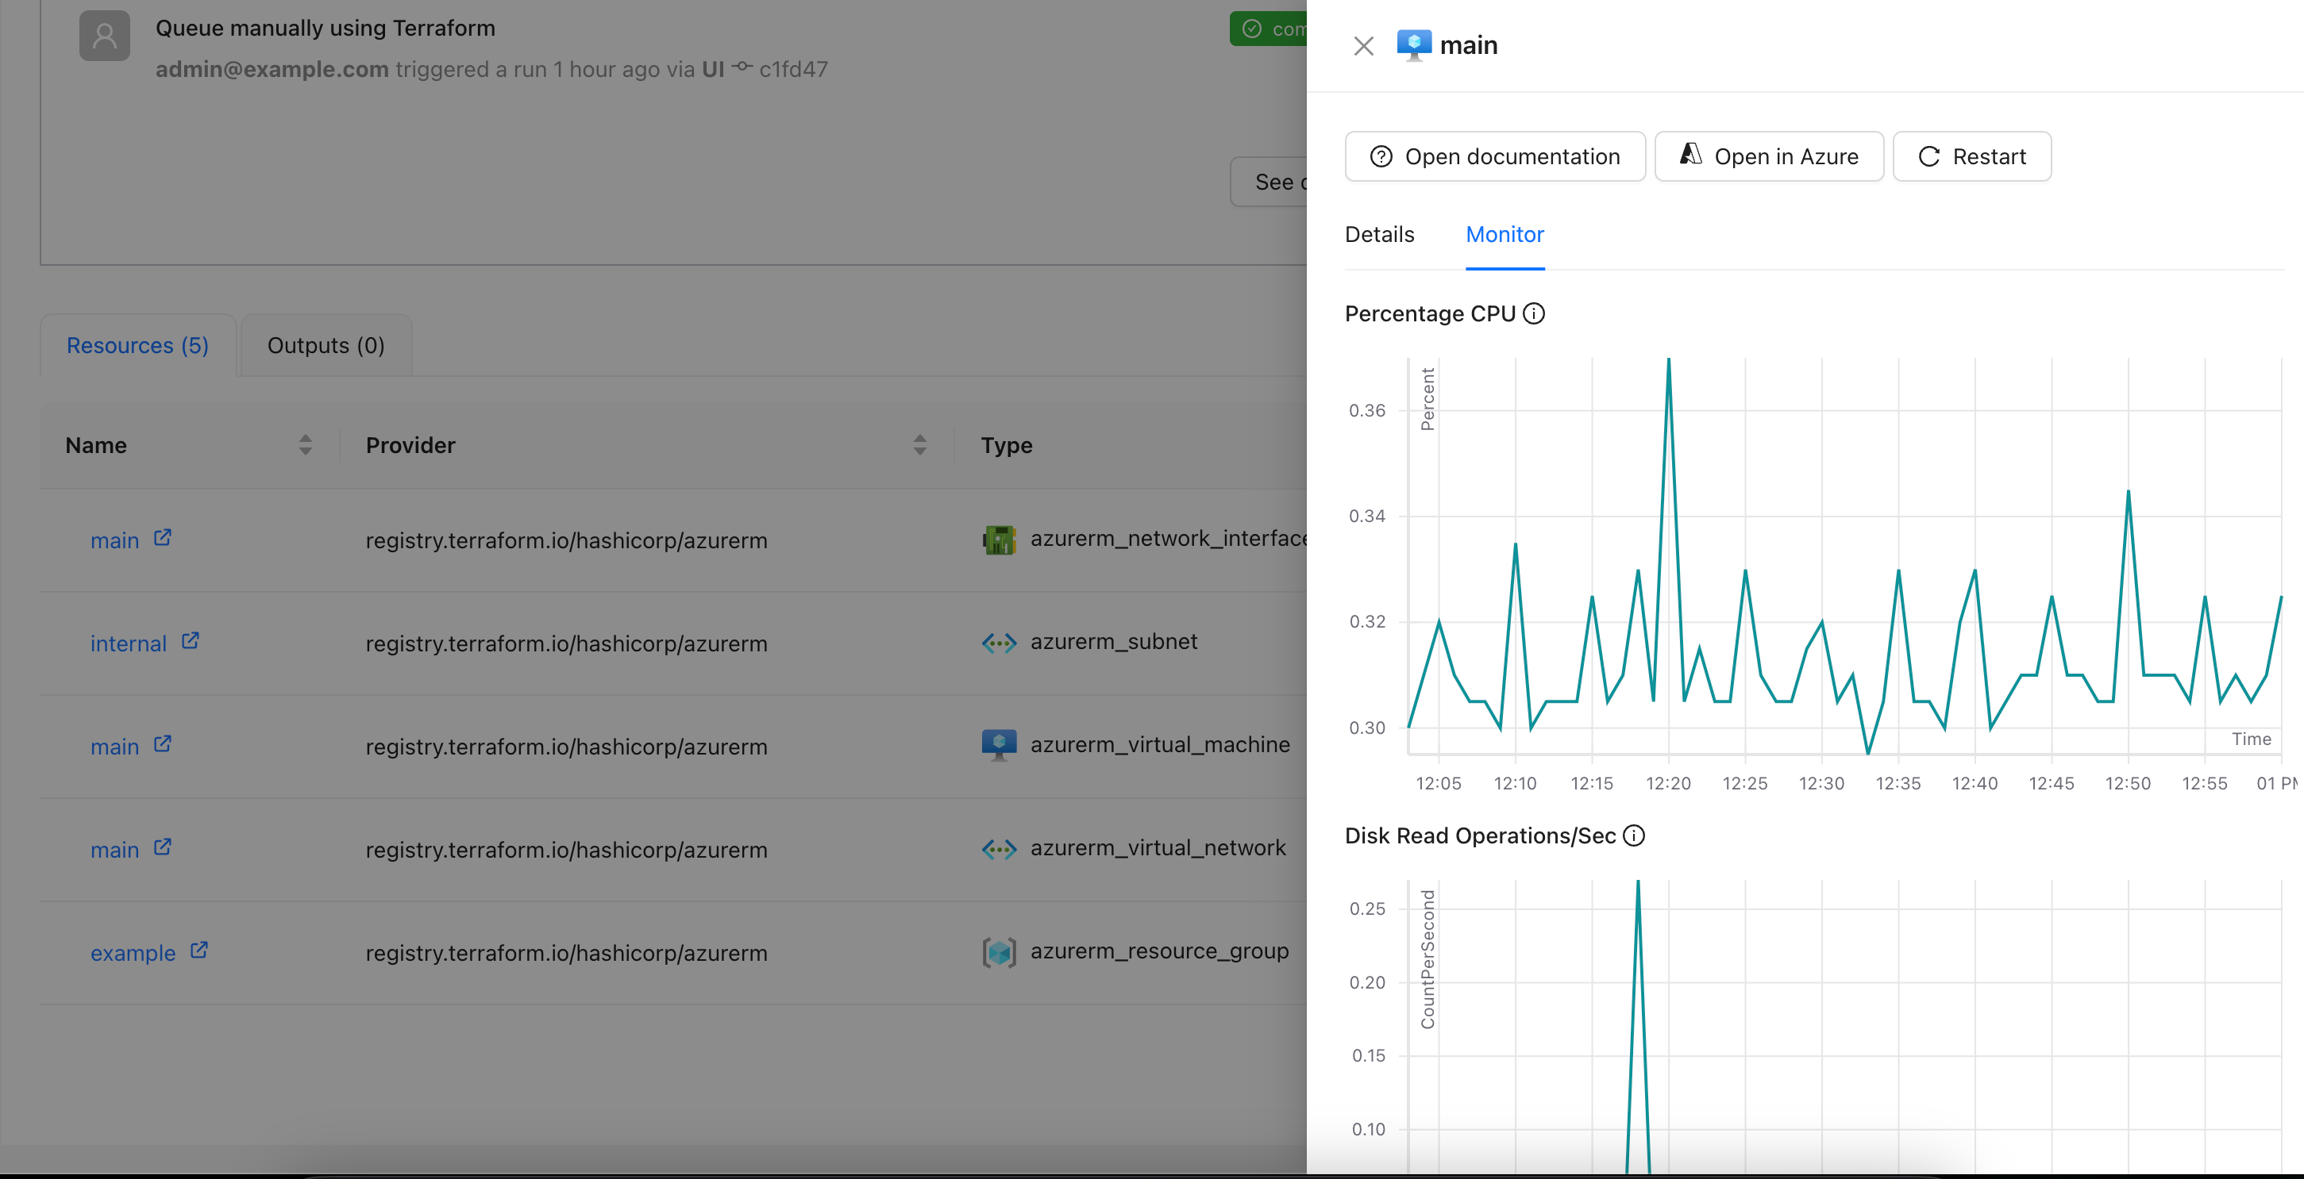Image resolution: width=2304 pixels, height=1179 pixels.
Task: Click external link icon next to internal resource
Action: point(190,642)
